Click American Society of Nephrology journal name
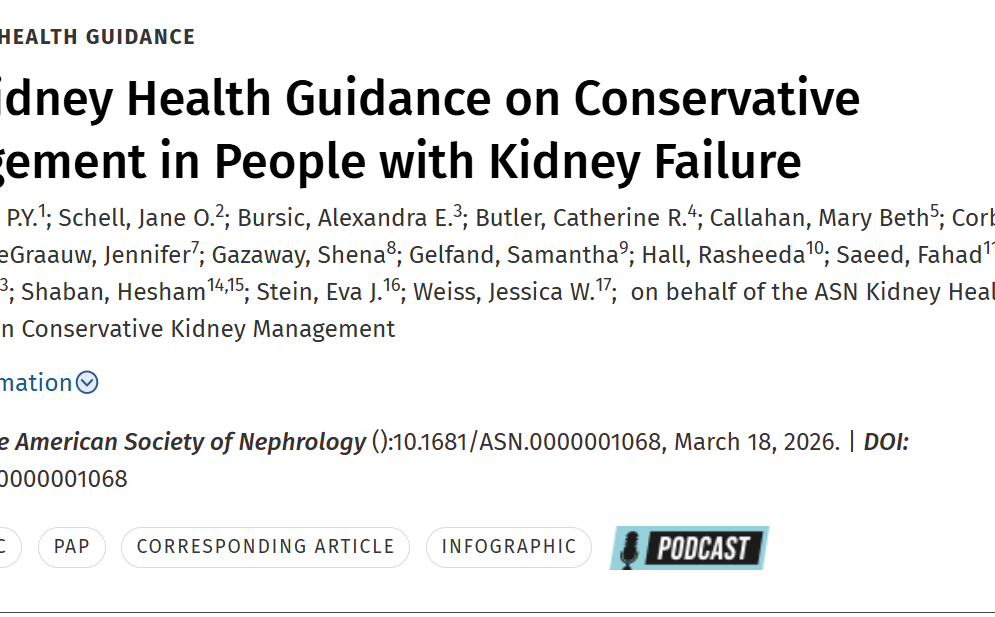Image resolution: width=995 pixels, height=617 pixels. coord(190,442)
